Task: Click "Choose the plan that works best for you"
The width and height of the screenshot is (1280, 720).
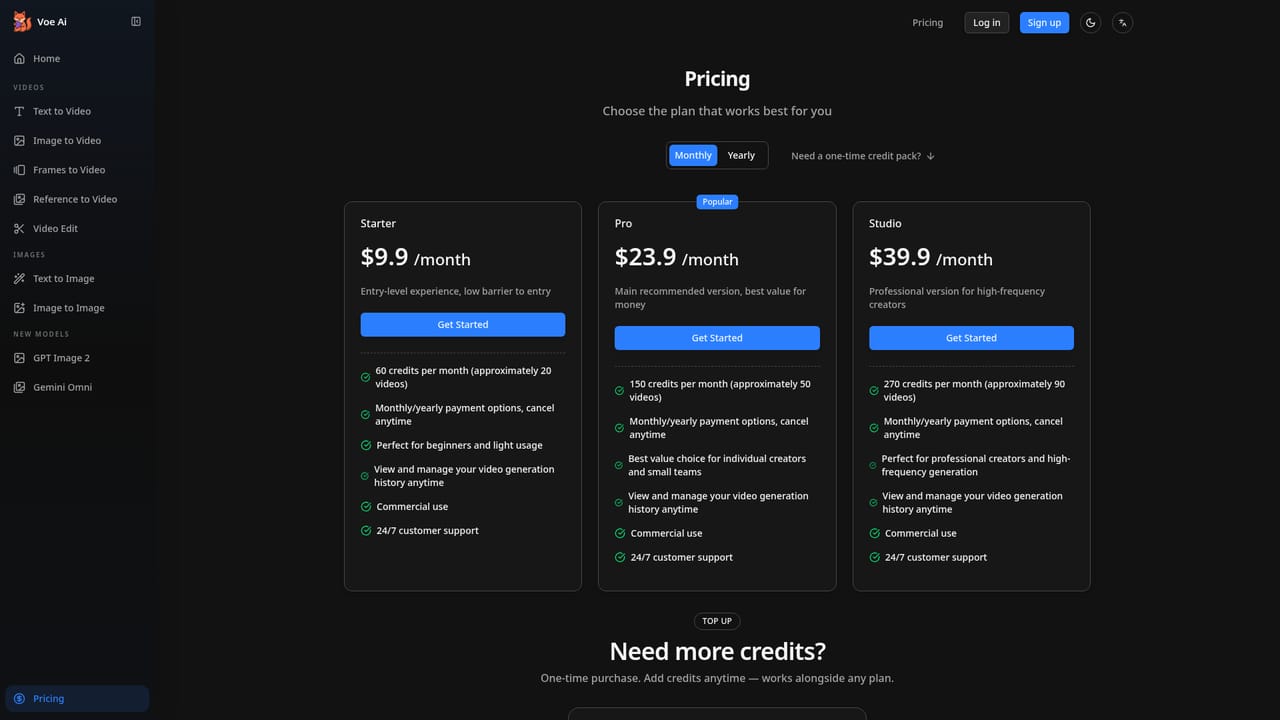Action: tap(717, 111)
